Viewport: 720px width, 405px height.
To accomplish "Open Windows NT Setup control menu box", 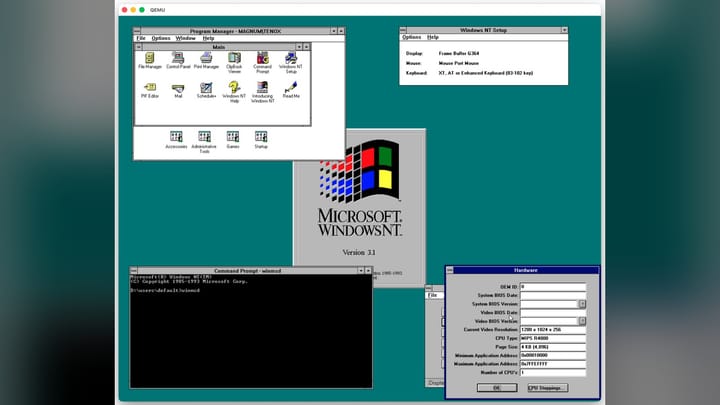I will (403, 30).
